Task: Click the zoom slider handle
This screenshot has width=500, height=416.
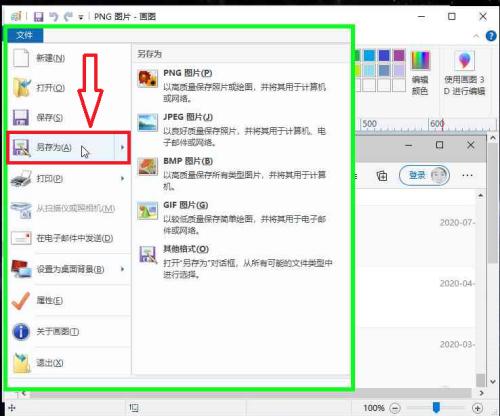Action: tap(436, 407)
